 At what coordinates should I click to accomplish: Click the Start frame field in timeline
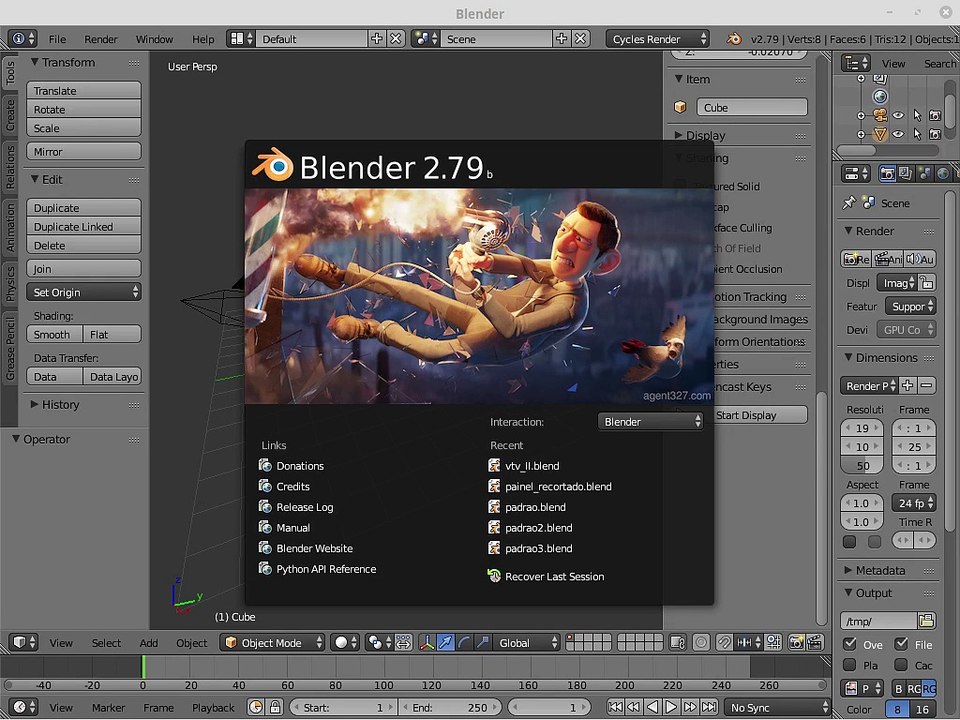[343, 707]
